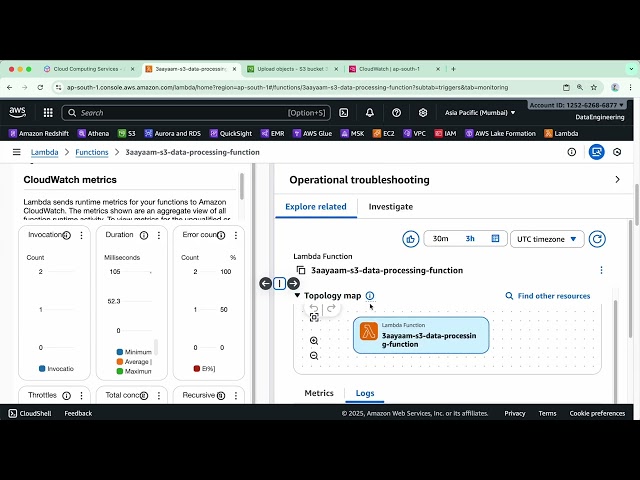
Task: Open the AWS Glue shortcut
Action: [313, 133]
